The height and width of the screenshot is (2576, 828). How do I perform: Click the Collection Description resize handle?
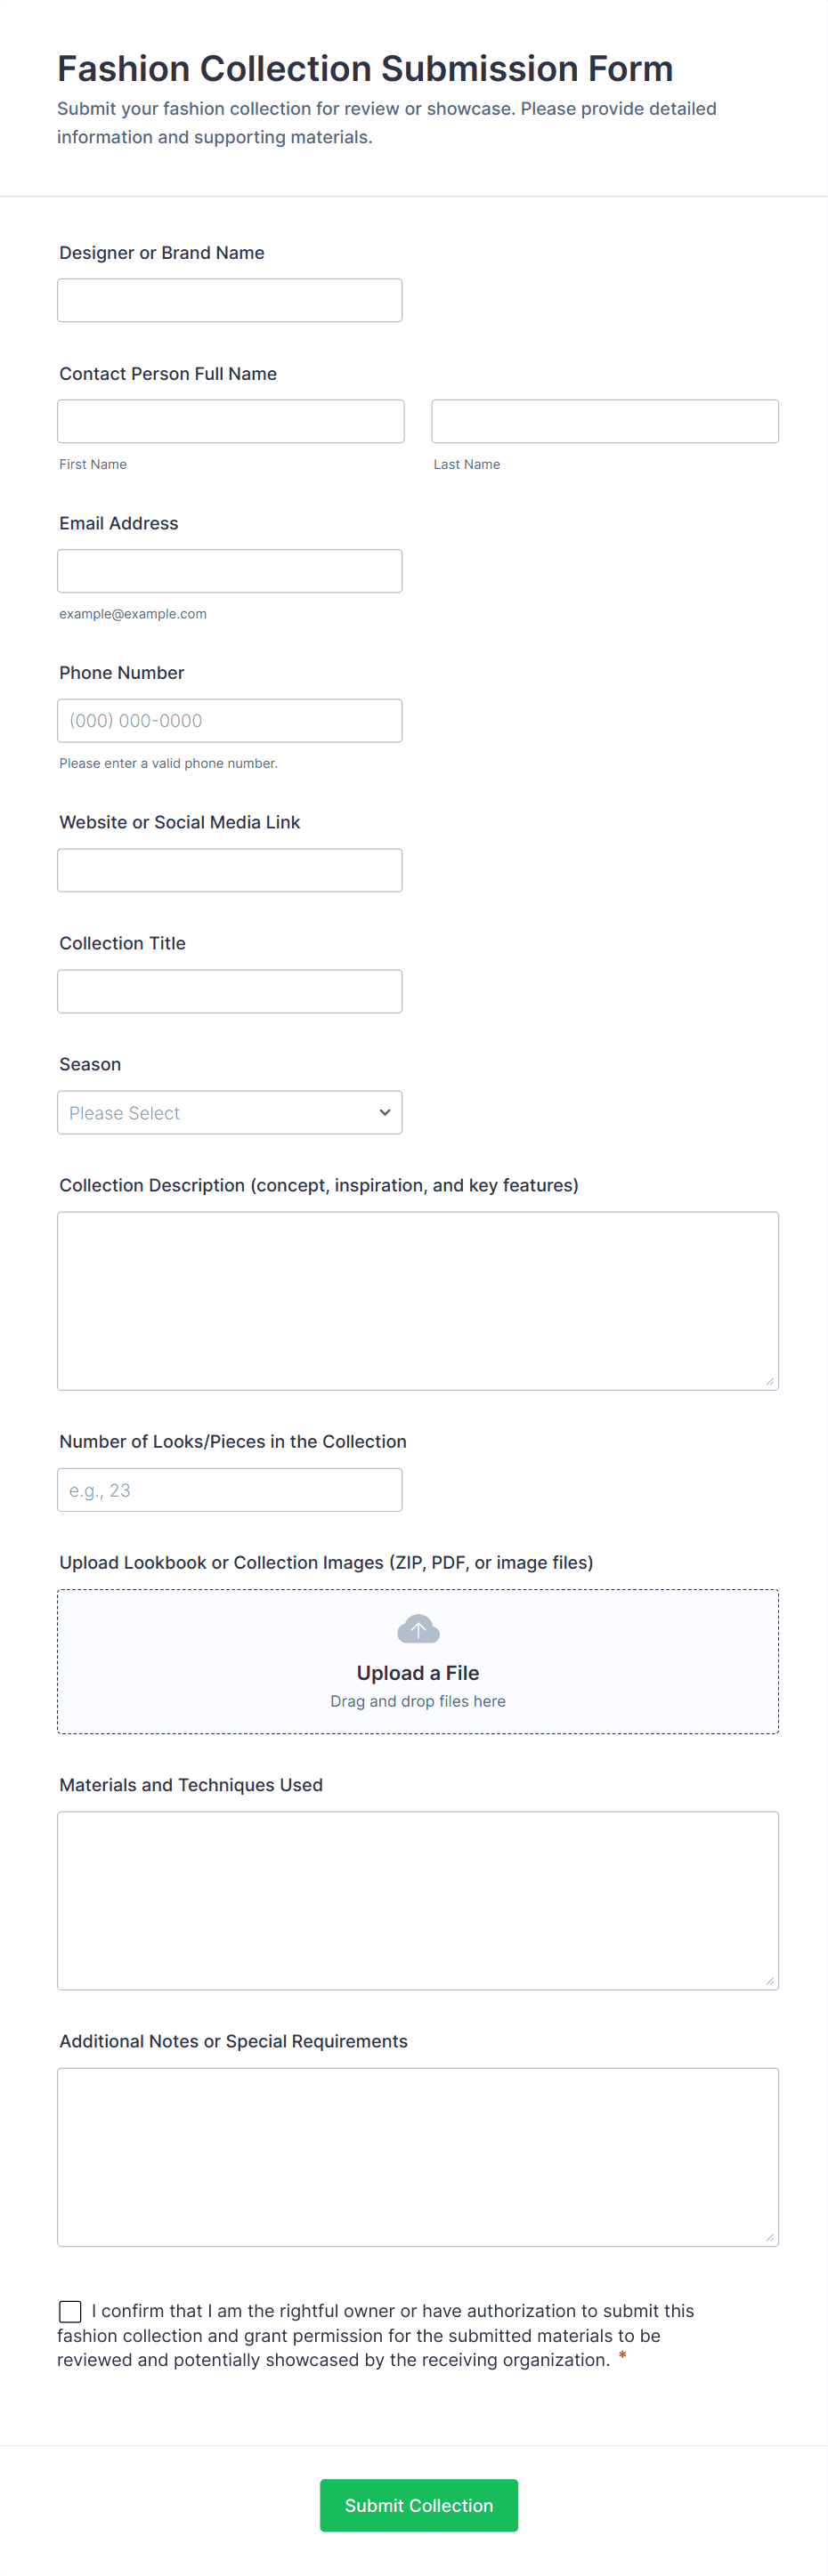[x=769, y=1381]
